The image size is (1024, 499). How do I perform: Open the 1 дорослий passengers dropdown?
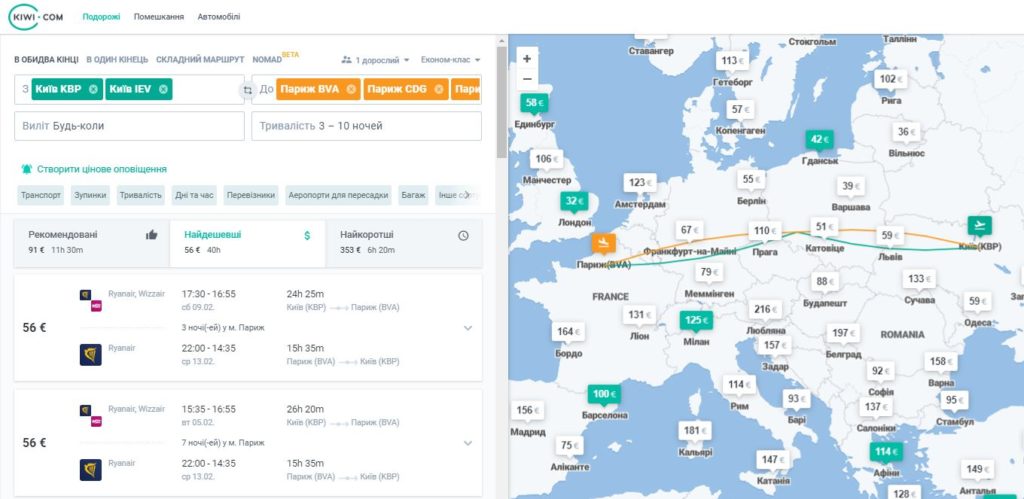[376, 59]
